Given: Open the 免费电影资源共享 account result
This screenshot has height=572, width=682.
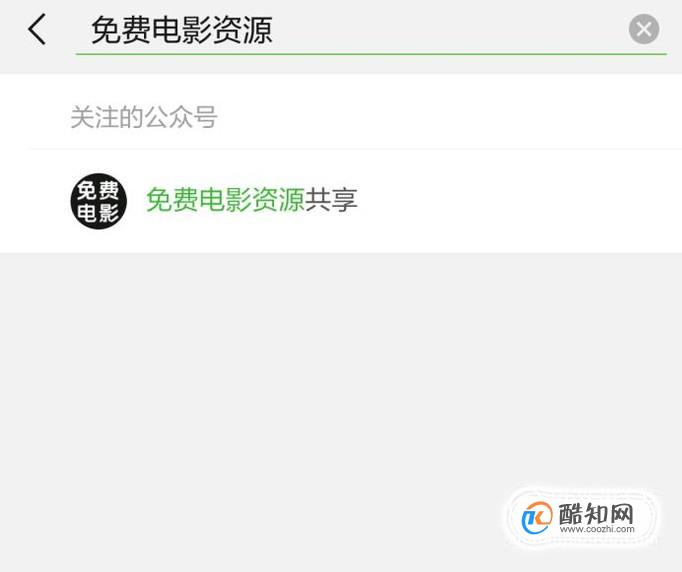Looking at the screenshot, I should 341,201.
